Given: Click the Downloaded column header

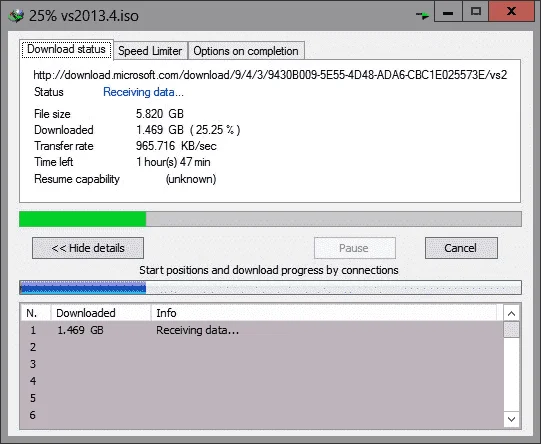Looking at the screenshot, I should 101,313.
